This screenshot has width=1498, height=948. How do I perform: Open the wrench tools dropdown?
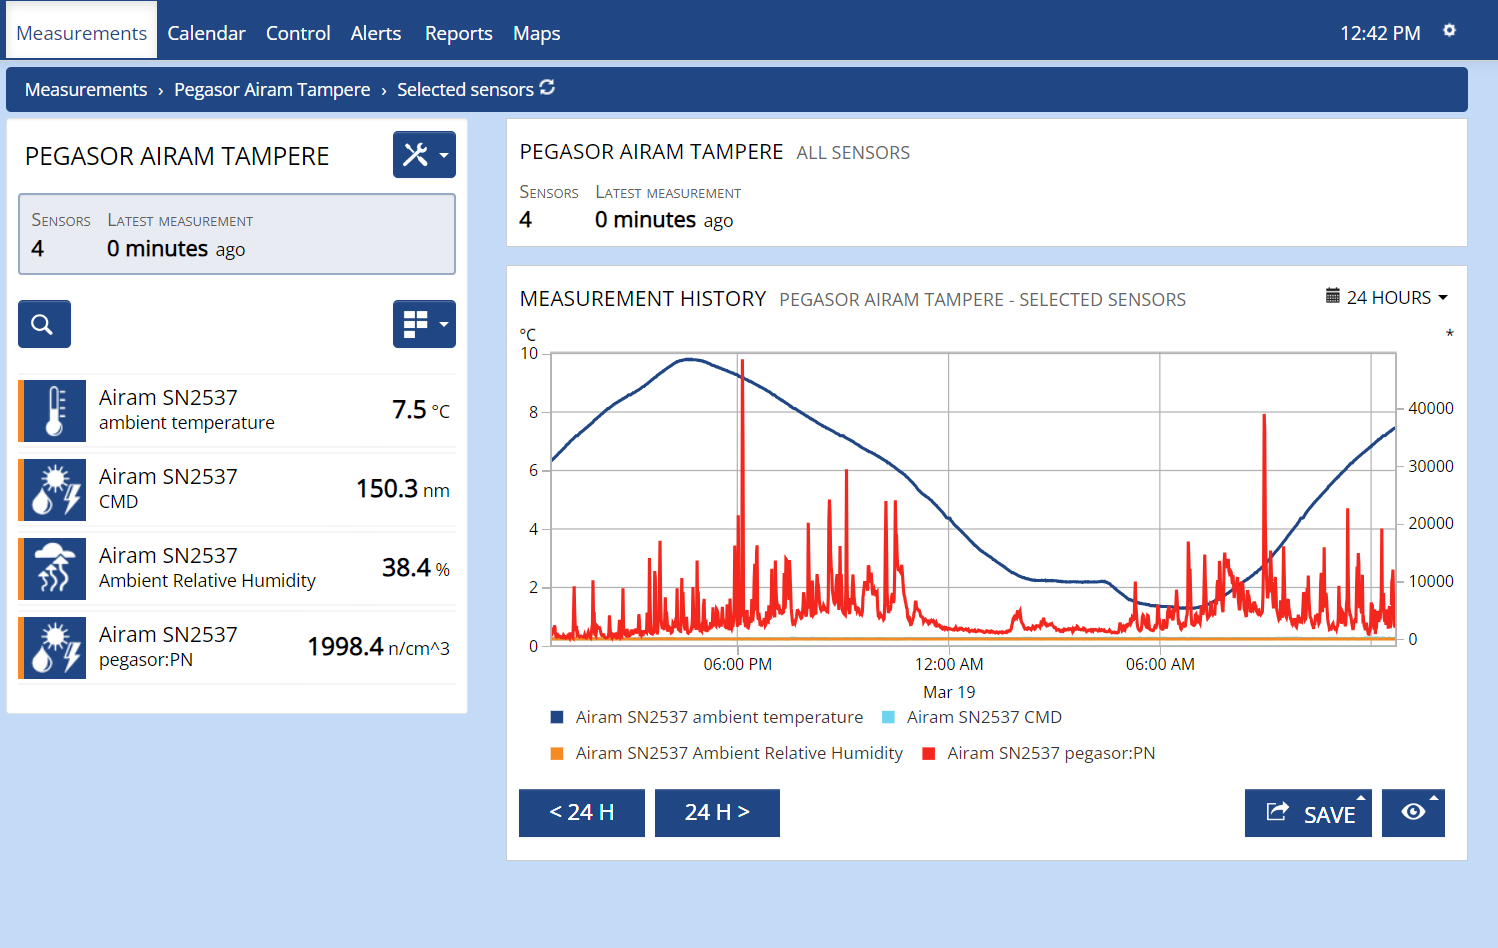[424, 155]
